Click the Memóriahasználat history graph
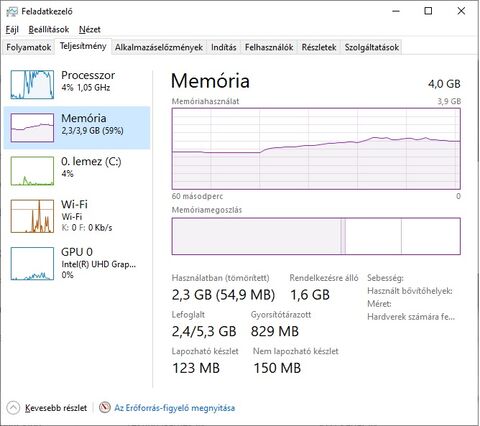The image size is (480, 426). click(x=316, y=149)
